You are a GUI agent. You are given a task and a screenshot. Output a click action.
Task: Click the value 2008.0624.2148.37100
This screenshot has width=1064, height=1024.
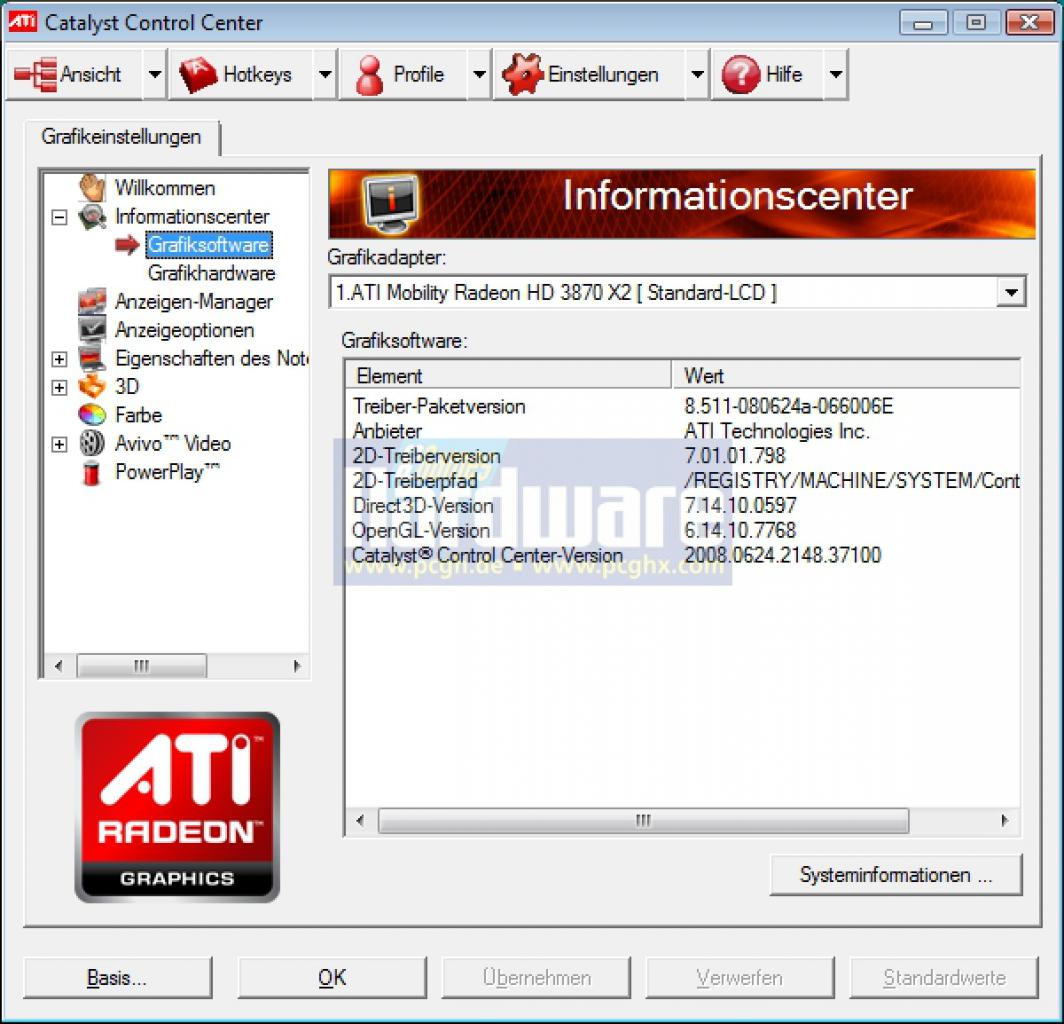[x=782, y=555]
